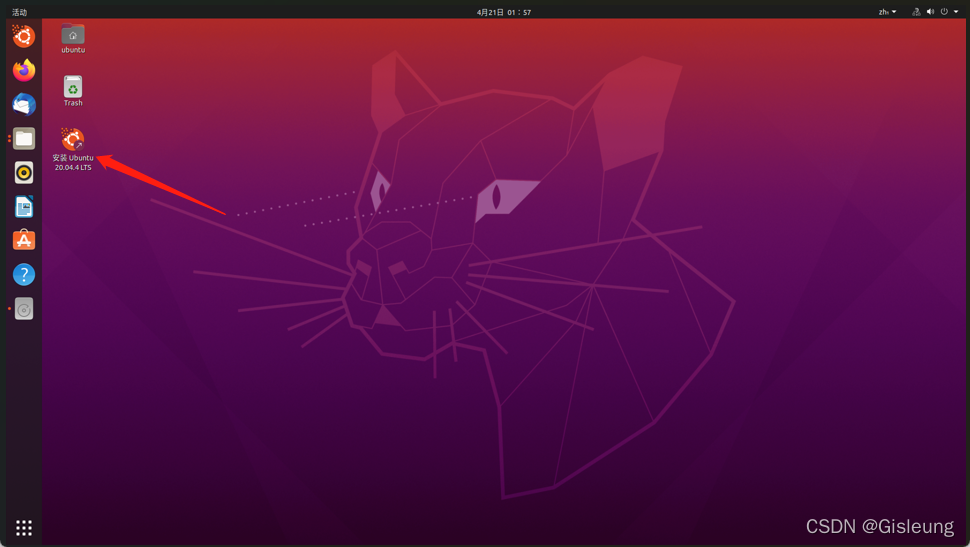
Task: Open the Files manager in dock
Action: coord(24,139)
